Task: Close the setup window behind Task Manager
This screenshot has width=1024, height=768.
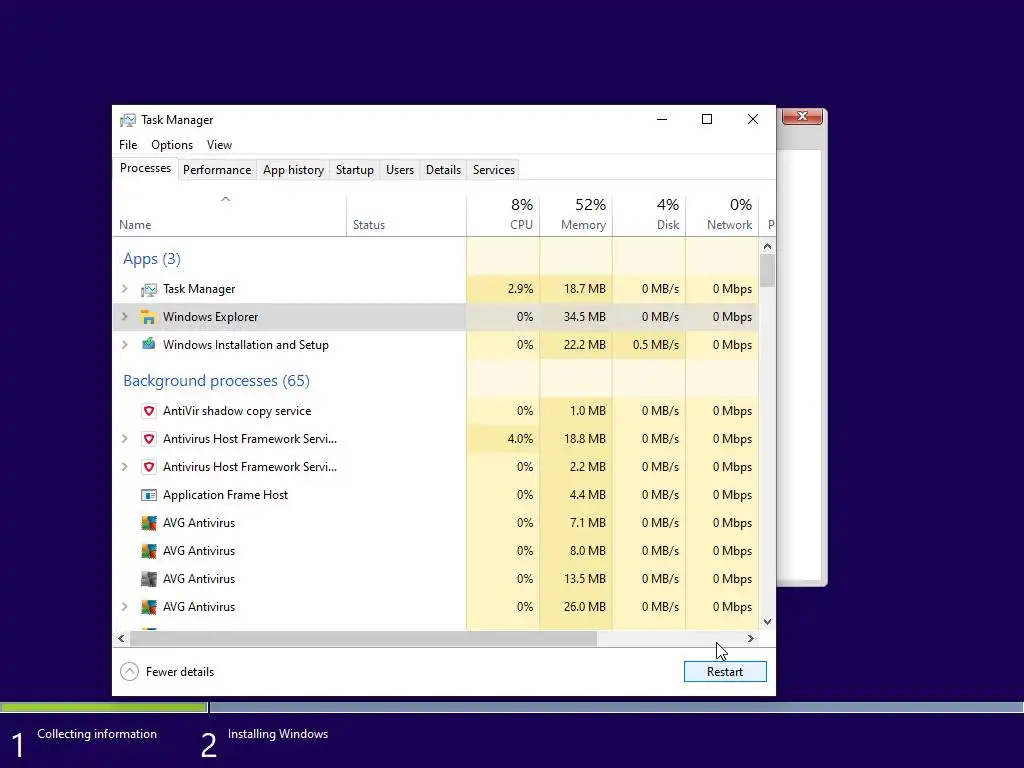Action: tap(802, 116)
